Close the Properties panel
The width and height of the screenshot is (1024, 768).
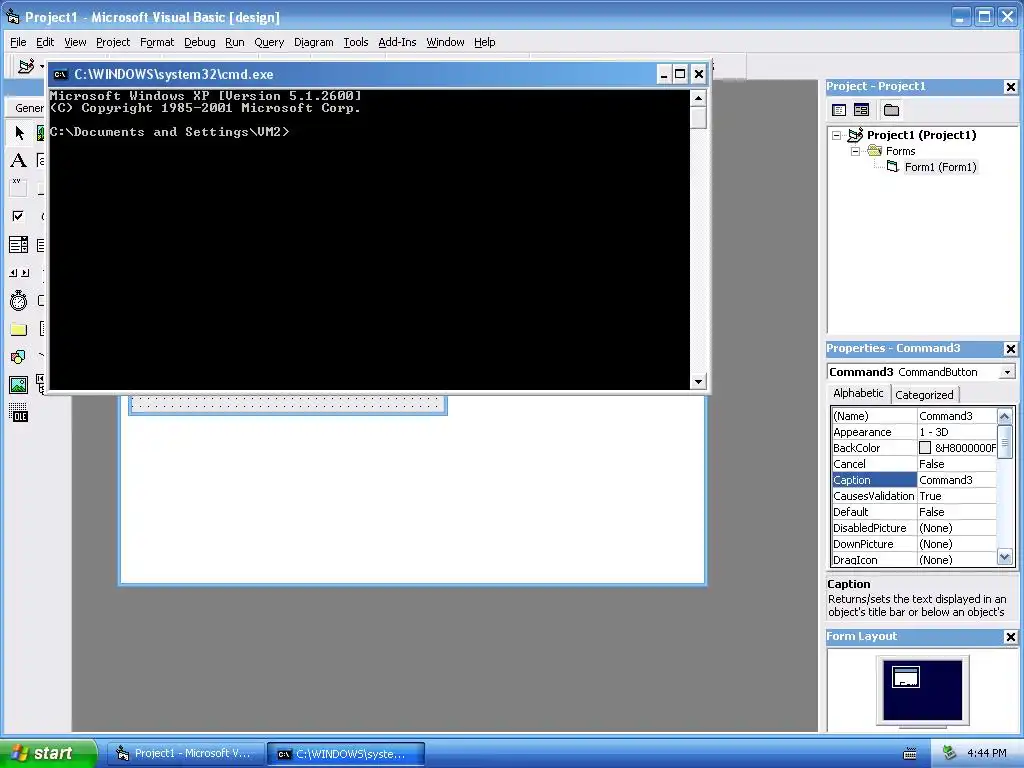pyautogui.click(x=1010, y=349)
